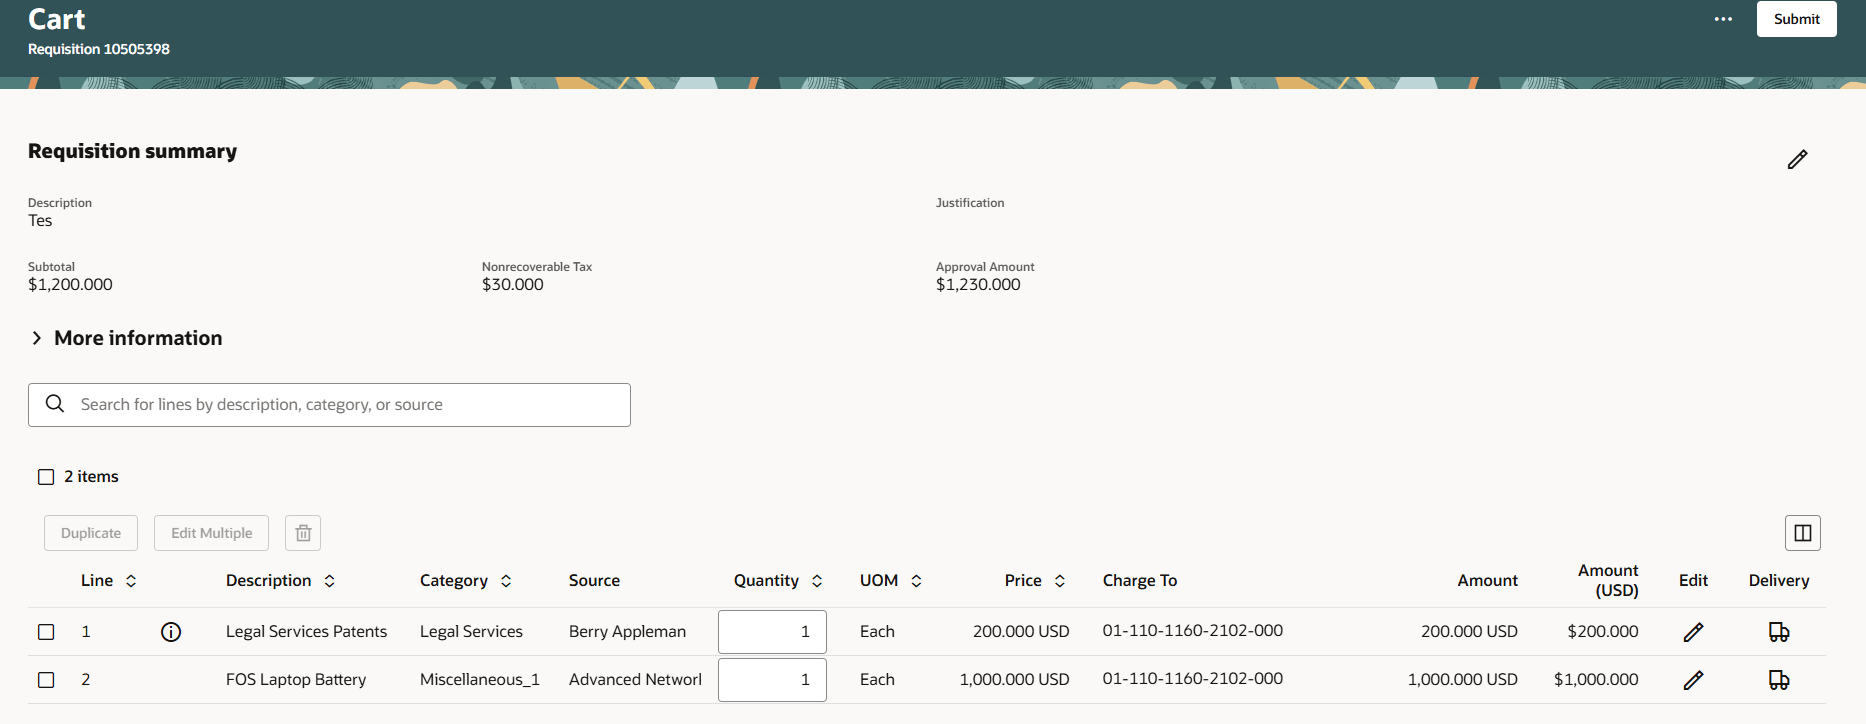Open the column layout chooser icon

(1802, 533)
